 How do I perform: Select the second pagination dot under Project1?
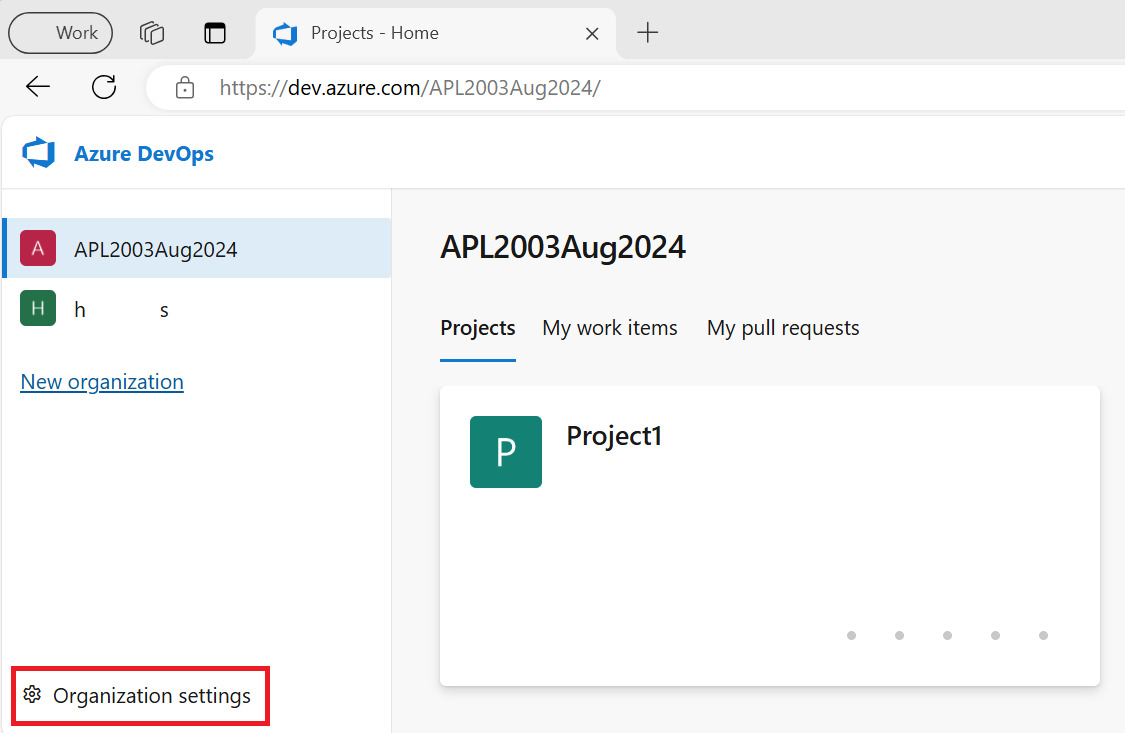pyautogui.click(x=899, y=635)
